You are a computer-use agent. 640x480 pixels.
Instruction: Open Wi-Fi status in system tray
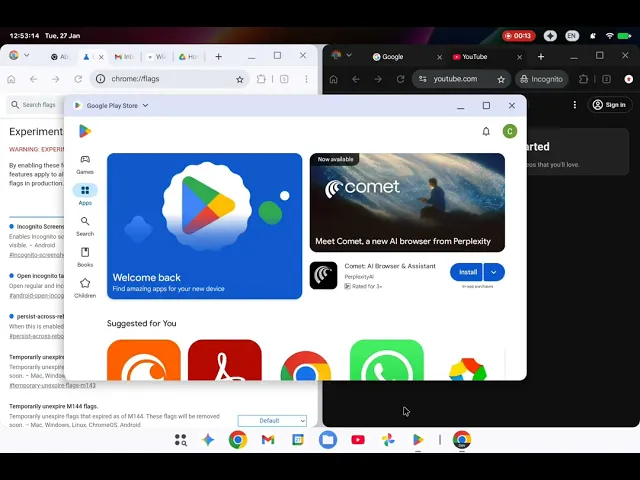point(609,36)
